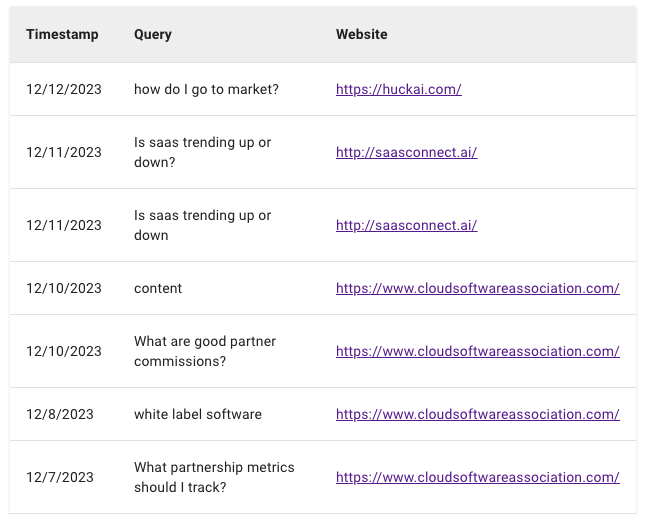This screenshot has width=646, height=515.
Task: Select the "white label software" query text
Action: pyautogui.click(x=198, y=414)
